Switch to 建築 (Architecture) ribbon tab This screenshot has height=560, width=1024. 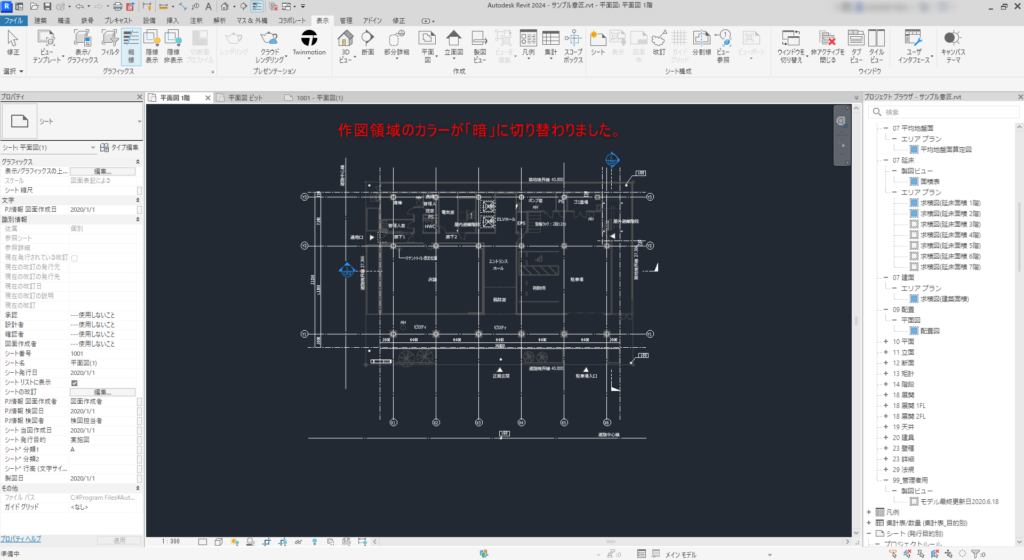tap(40, 20)
